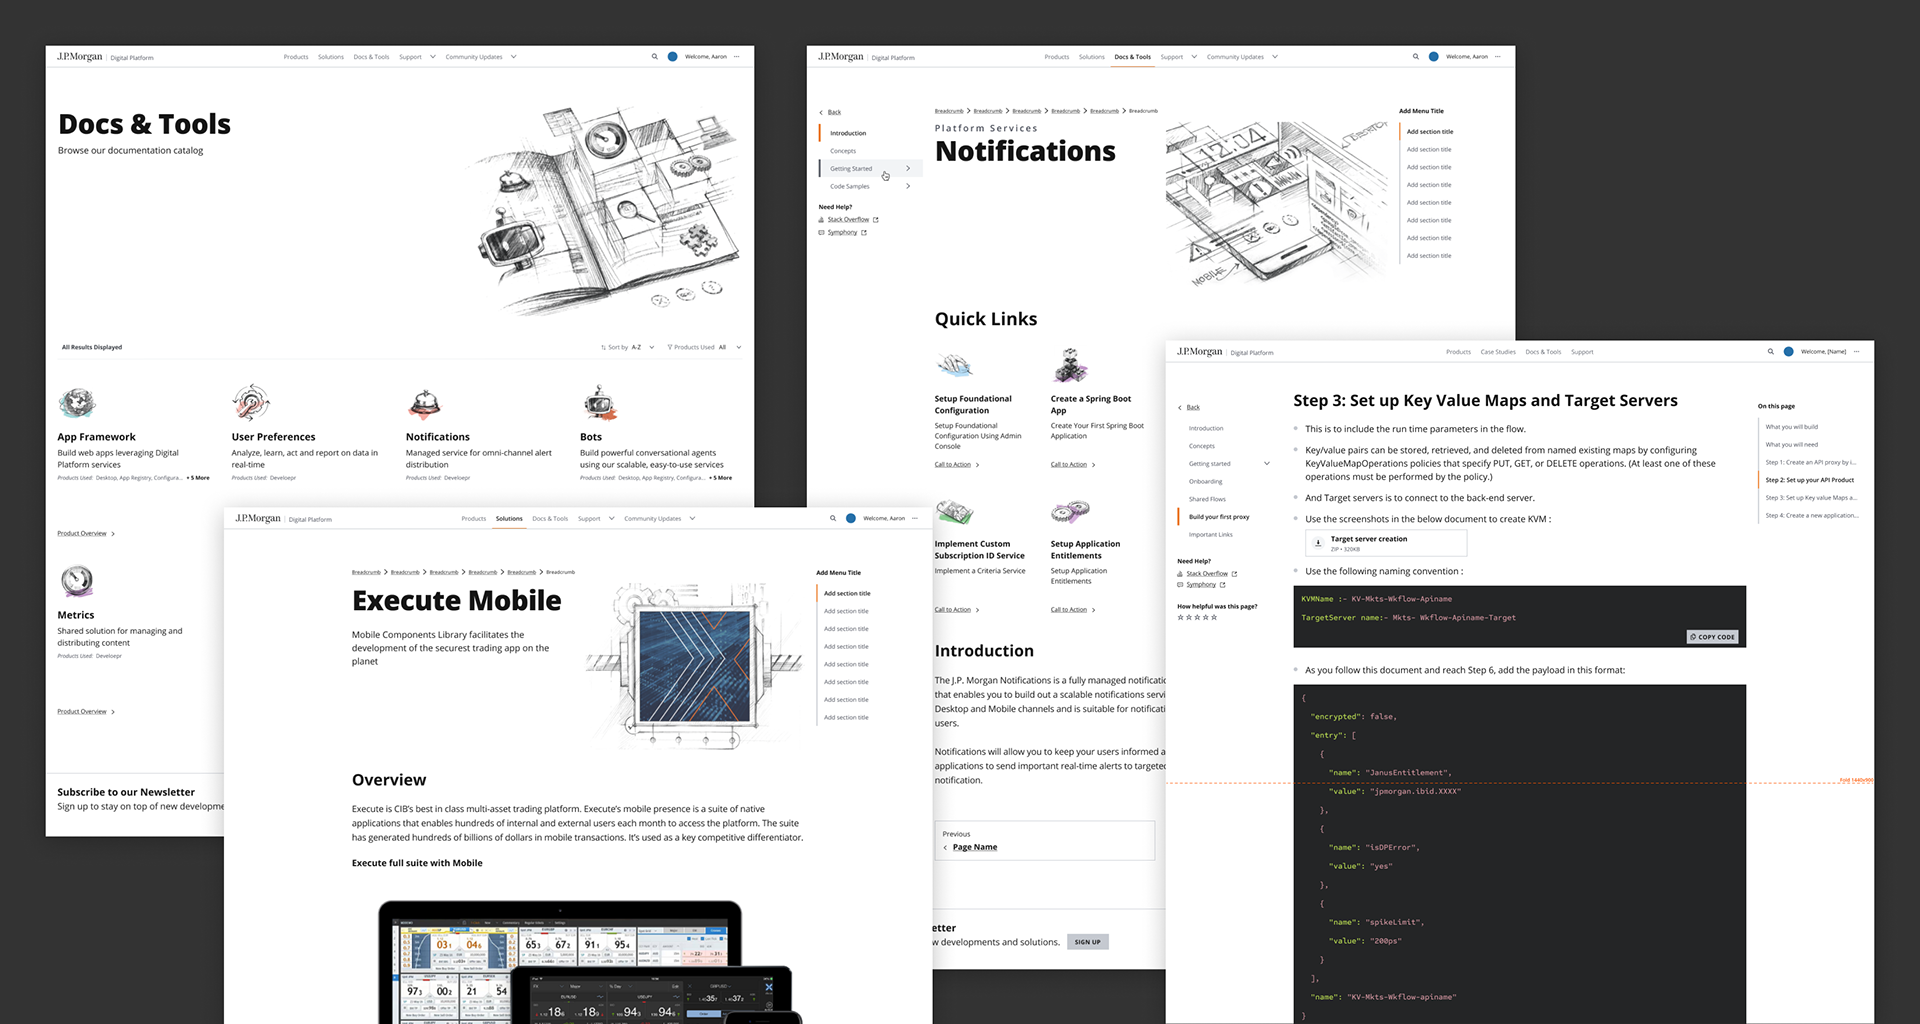Click What you will build anchor
The image size is (1920, 1024).
(1792, 427)
